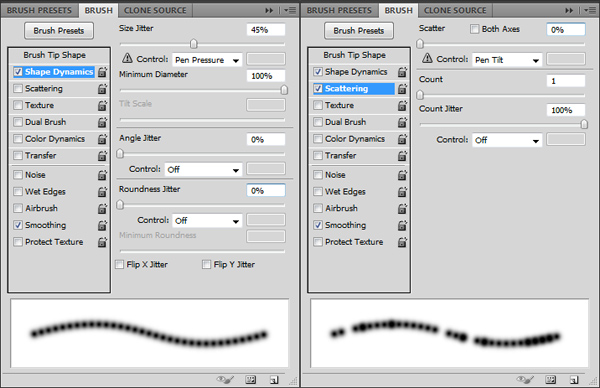Toggle lock icon next to Shape Dynamics in left panel
Image resolution: width=600 pixels, height=388 pixels.
point(103,72)
